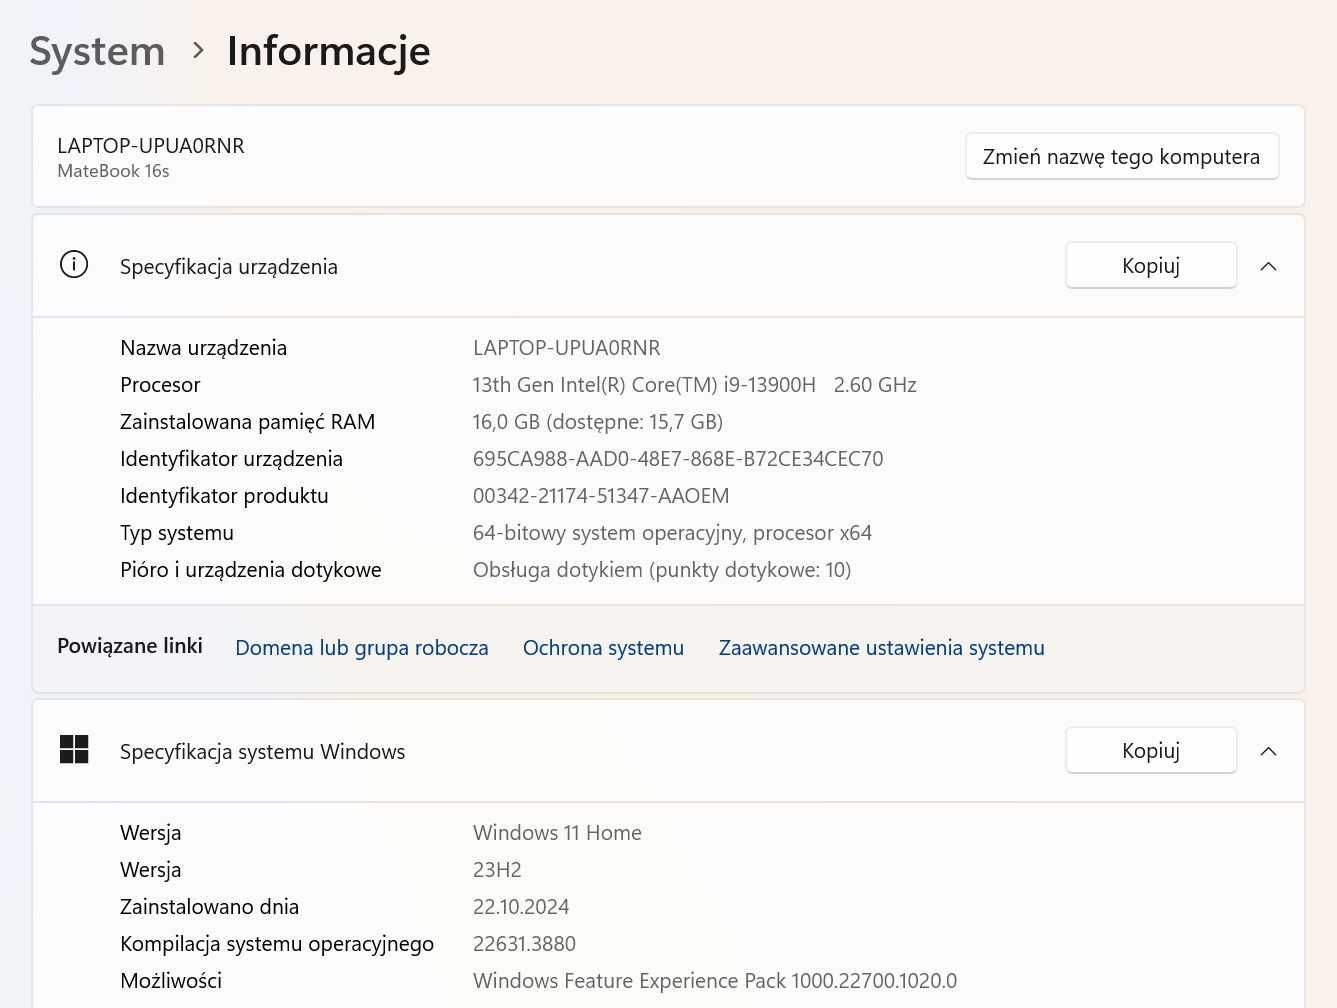Select device ID 695CA988-AAD0 value
The image size is (1337, 1008).
tap(678, 459)
